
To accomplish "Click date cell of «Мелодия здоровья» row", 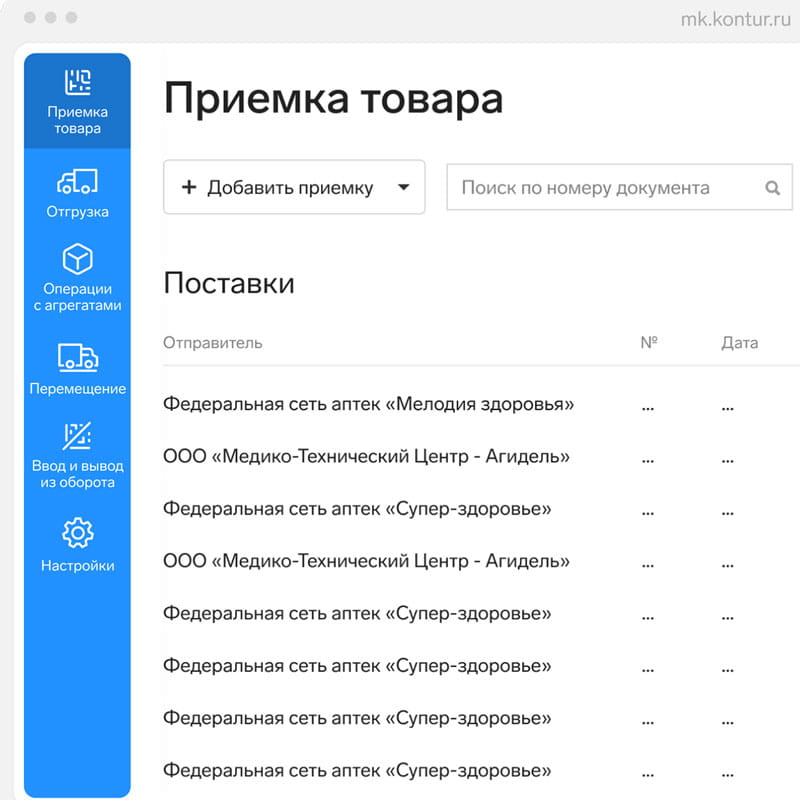I will point(727,406).
